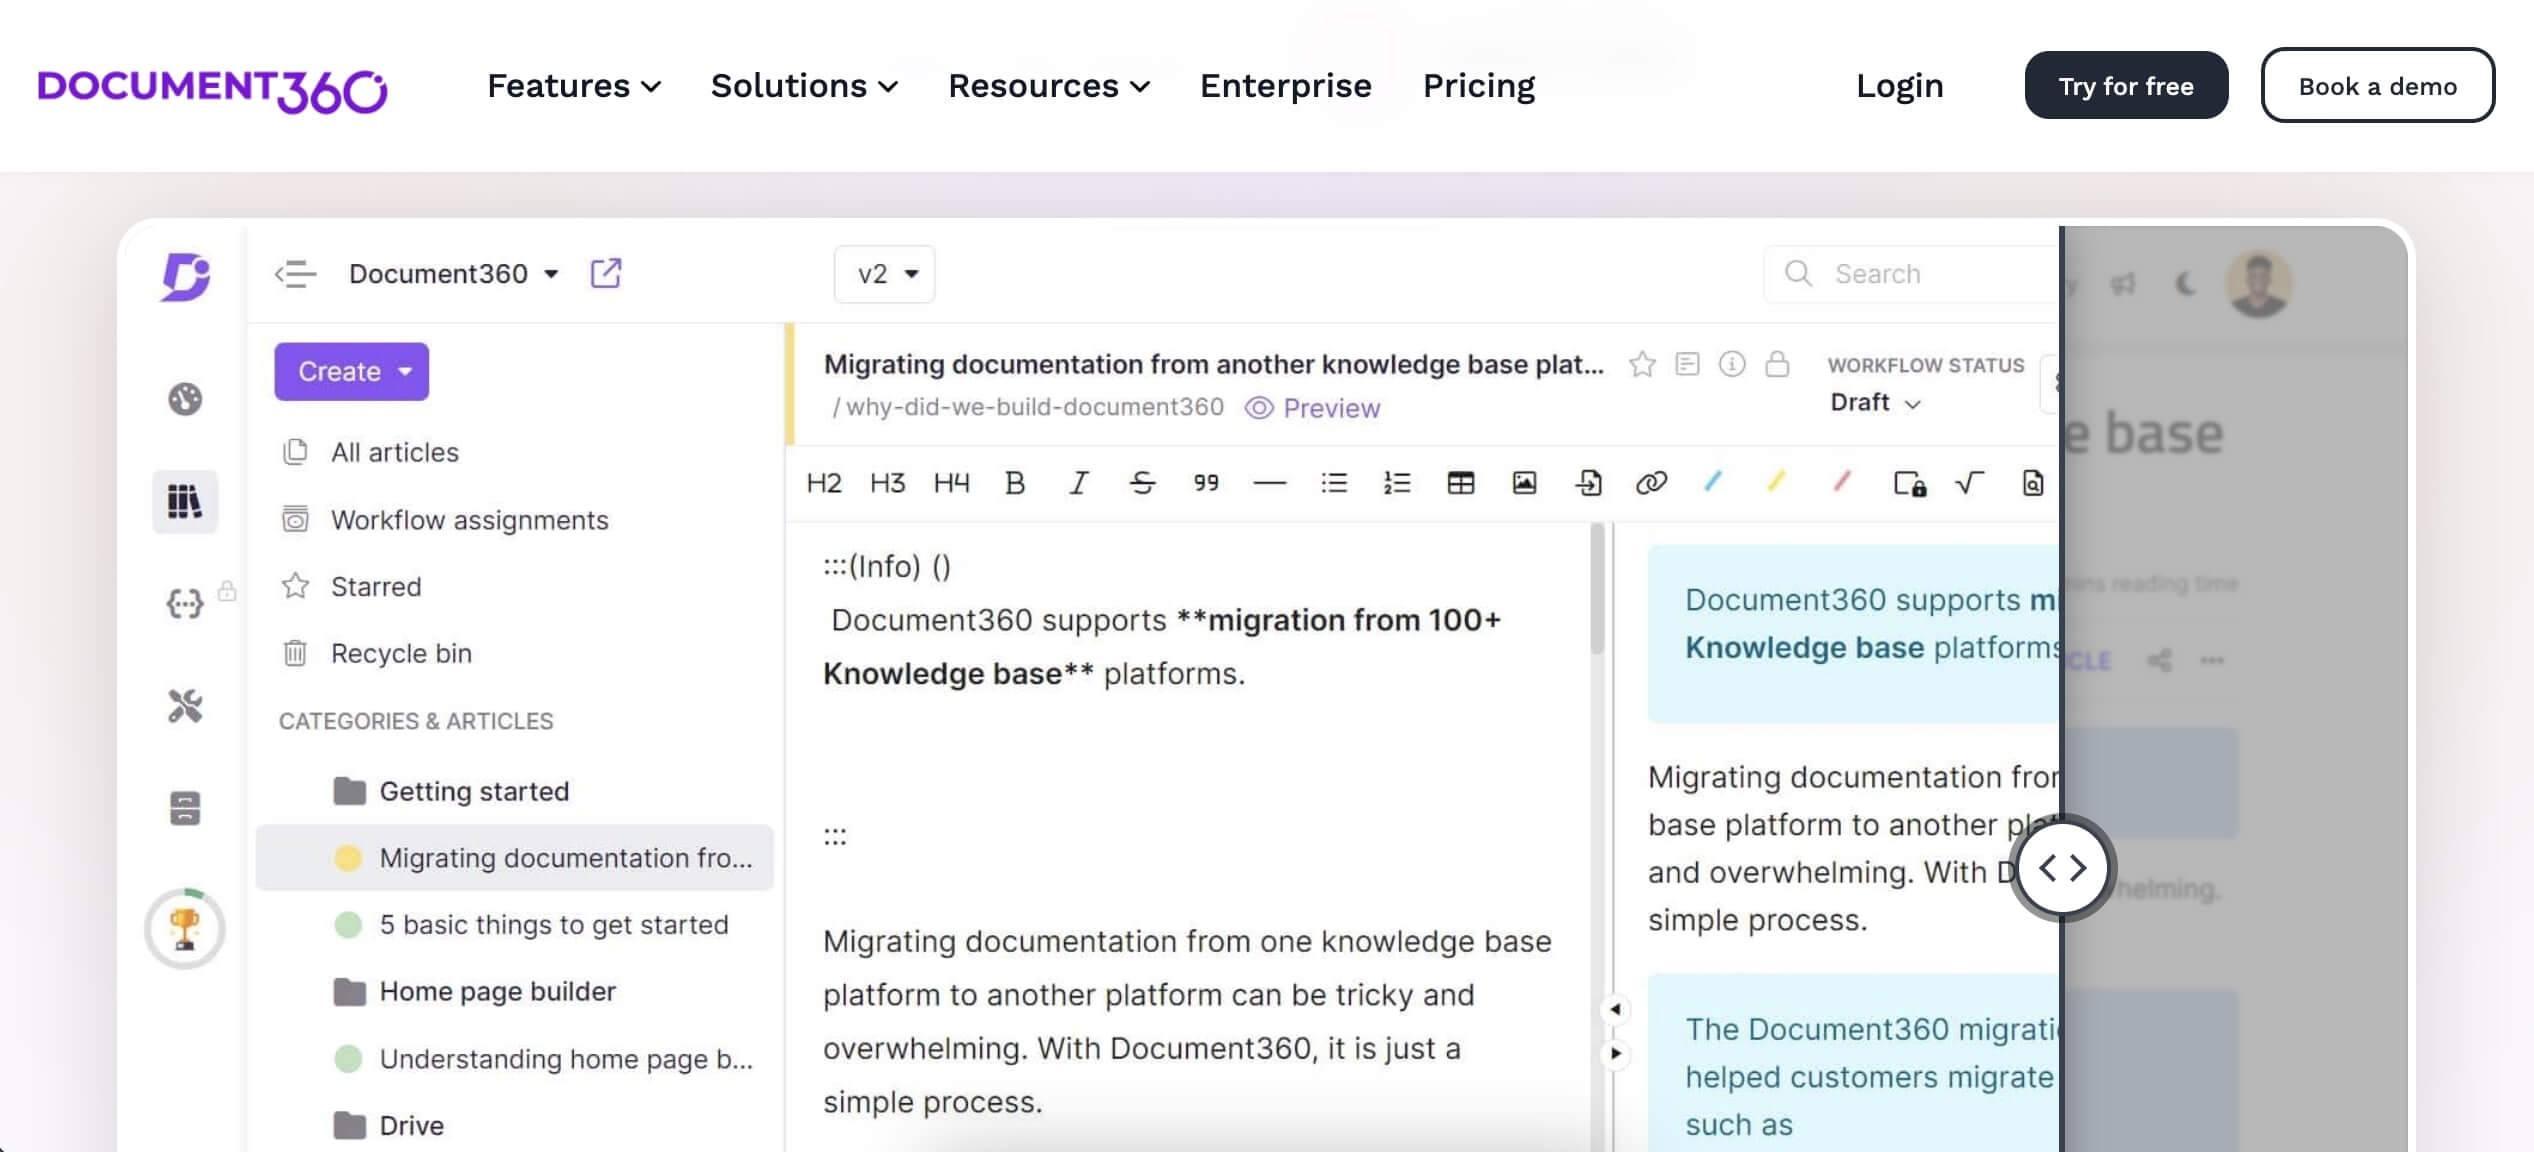This screenshot has width=2534, height=1152.
Task: Open the Analytics dashboard icon in sidebar
Action: [184, 398]
